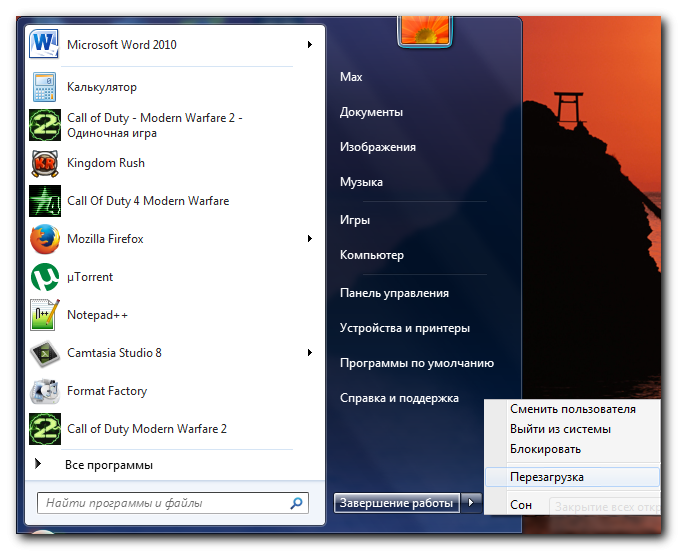
Task: Select Сменить пользователя from the menu
Action: (572, 409)
